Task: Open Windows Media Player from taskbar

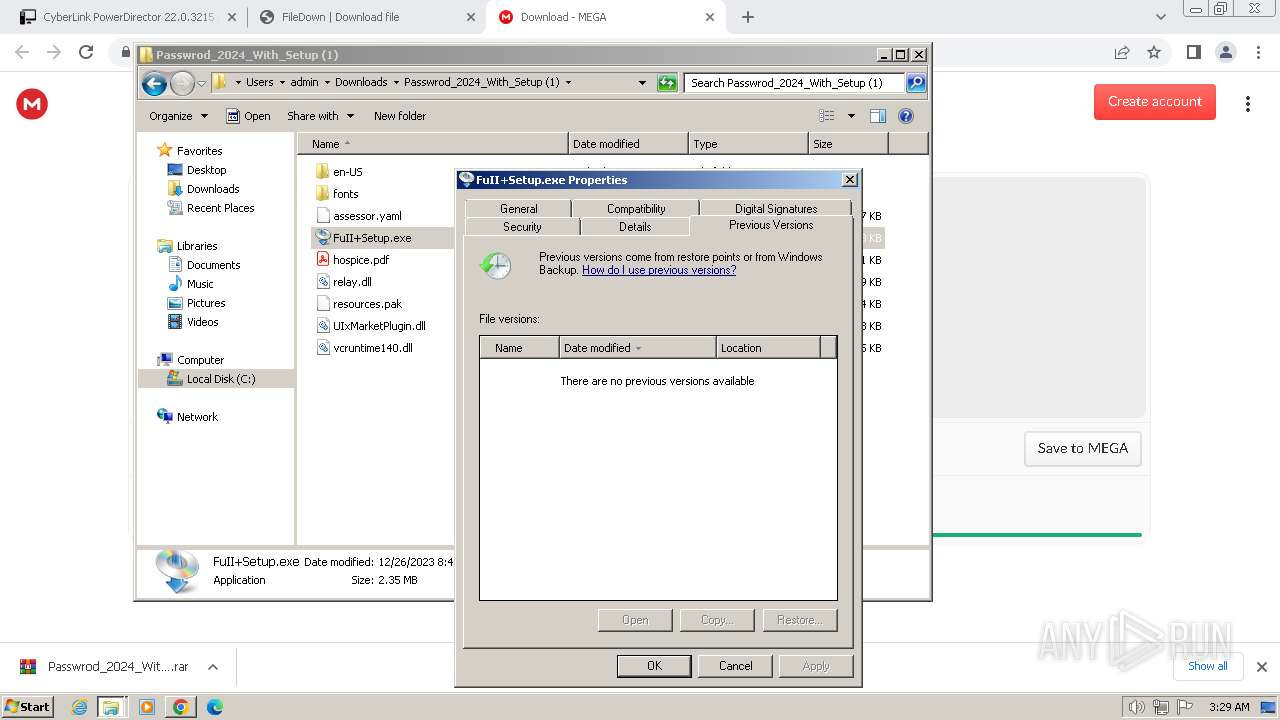Action: [147, 707]
